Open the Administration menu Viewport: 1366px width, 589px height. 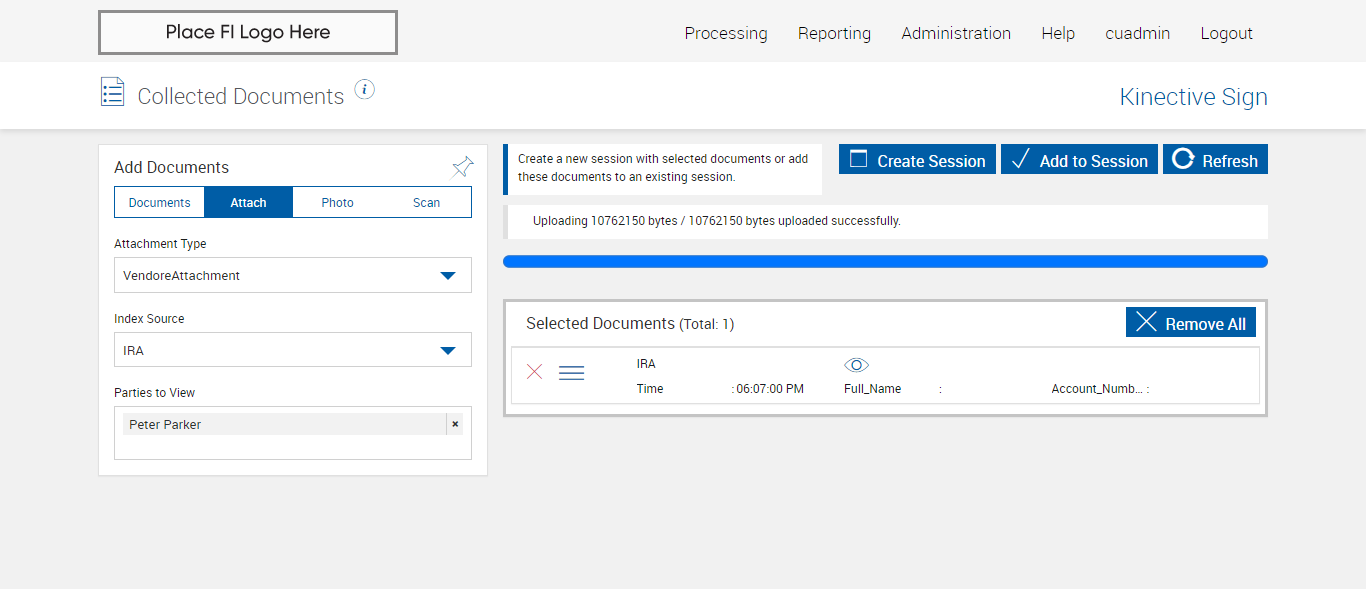tap(956, 33)
